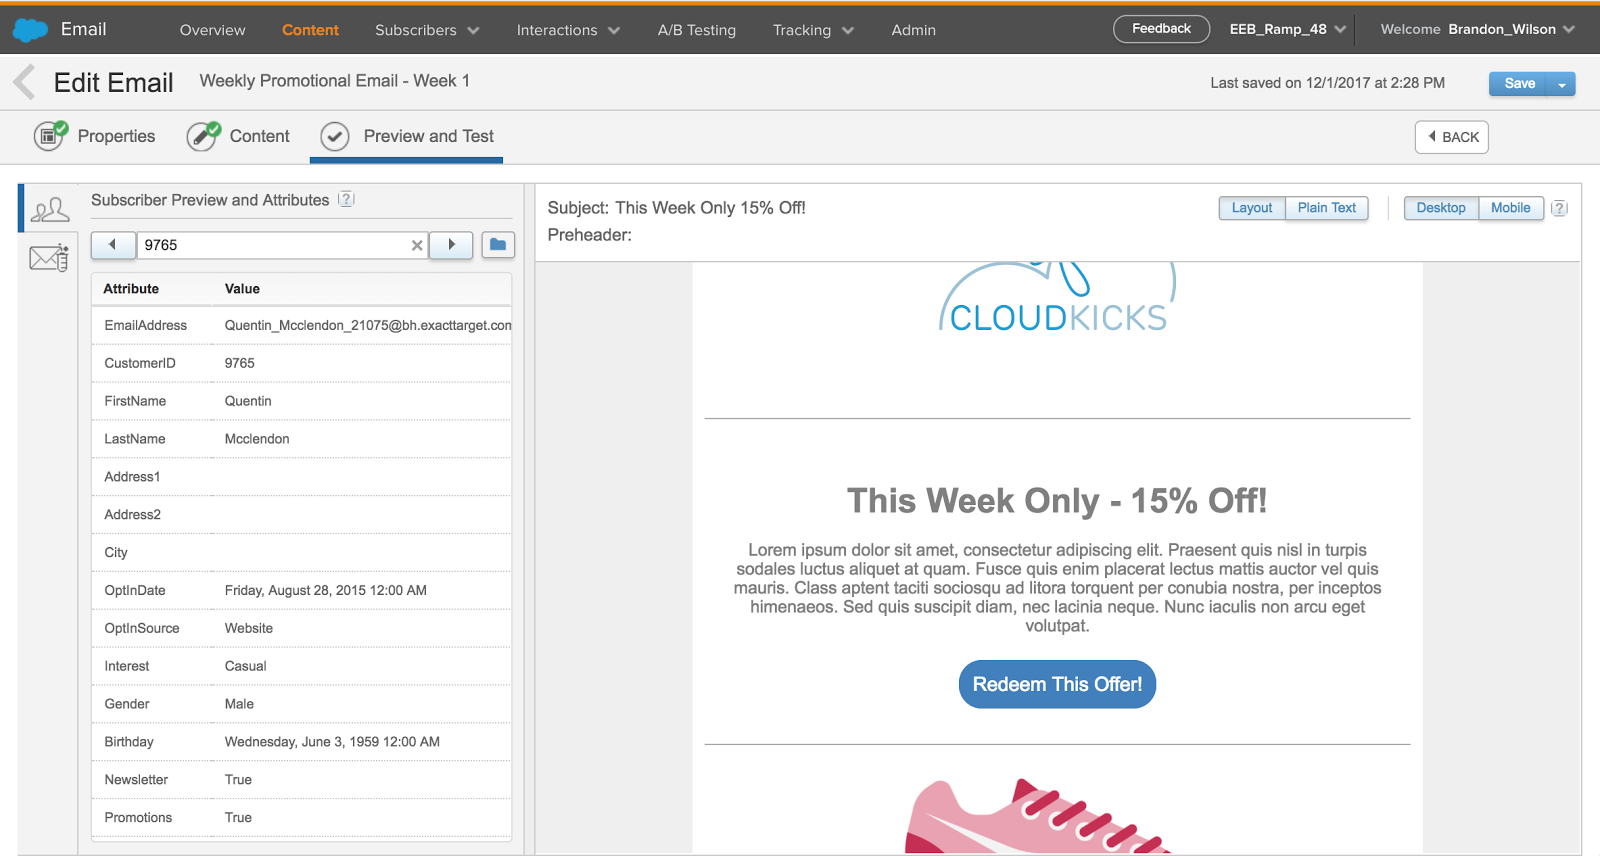
Task: Browse subscribers with the folder icon
Action: coord(498,245)
